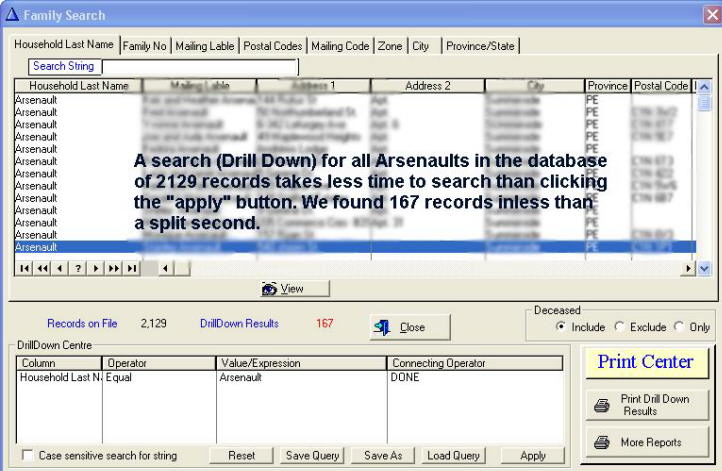
Task: Click the Column header in DrillDown Centre
Action: [59, 363]
